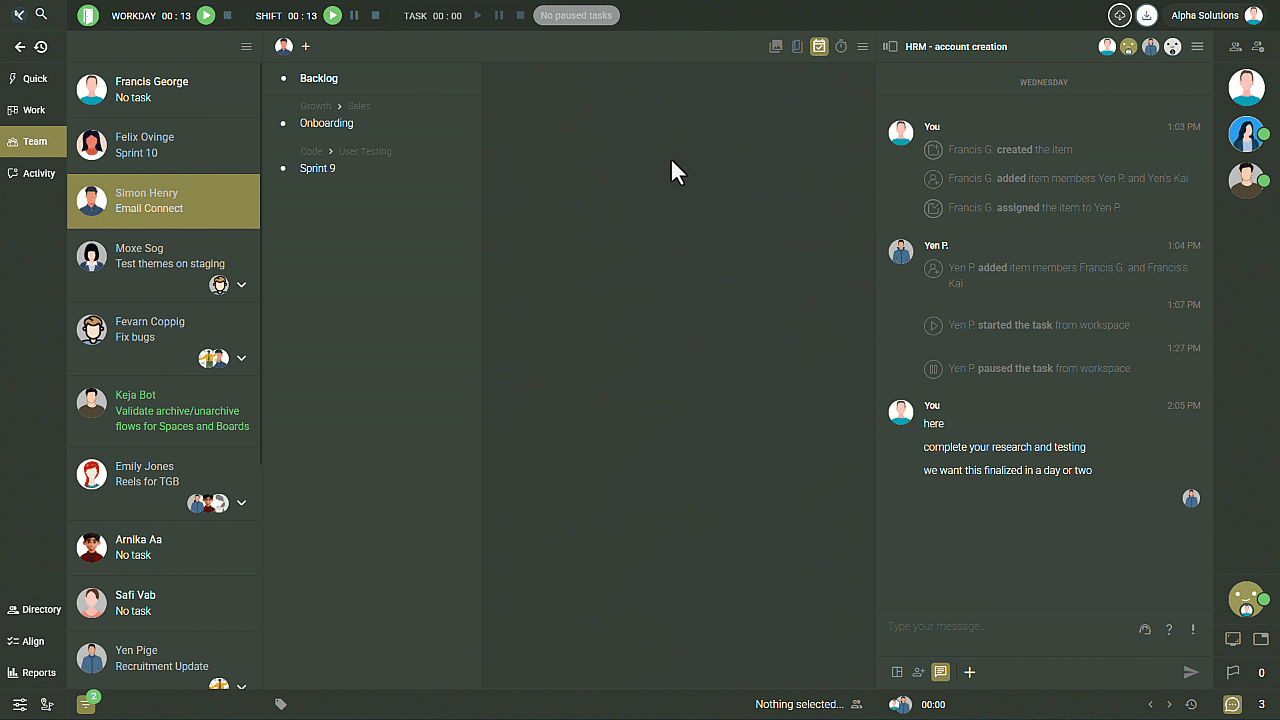The width and height of the screenshot is (1280, 720).
Task: Toggle the chat panel collapse icon beside HRM title
Action: click(890, 47)
